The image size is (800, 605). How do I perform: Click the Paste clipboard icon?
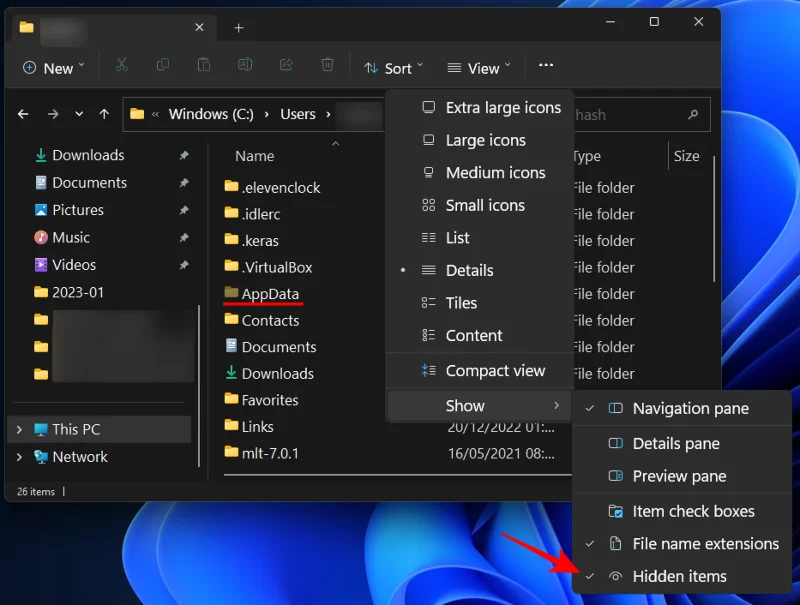pyautogui.click(x=204, y=65)
